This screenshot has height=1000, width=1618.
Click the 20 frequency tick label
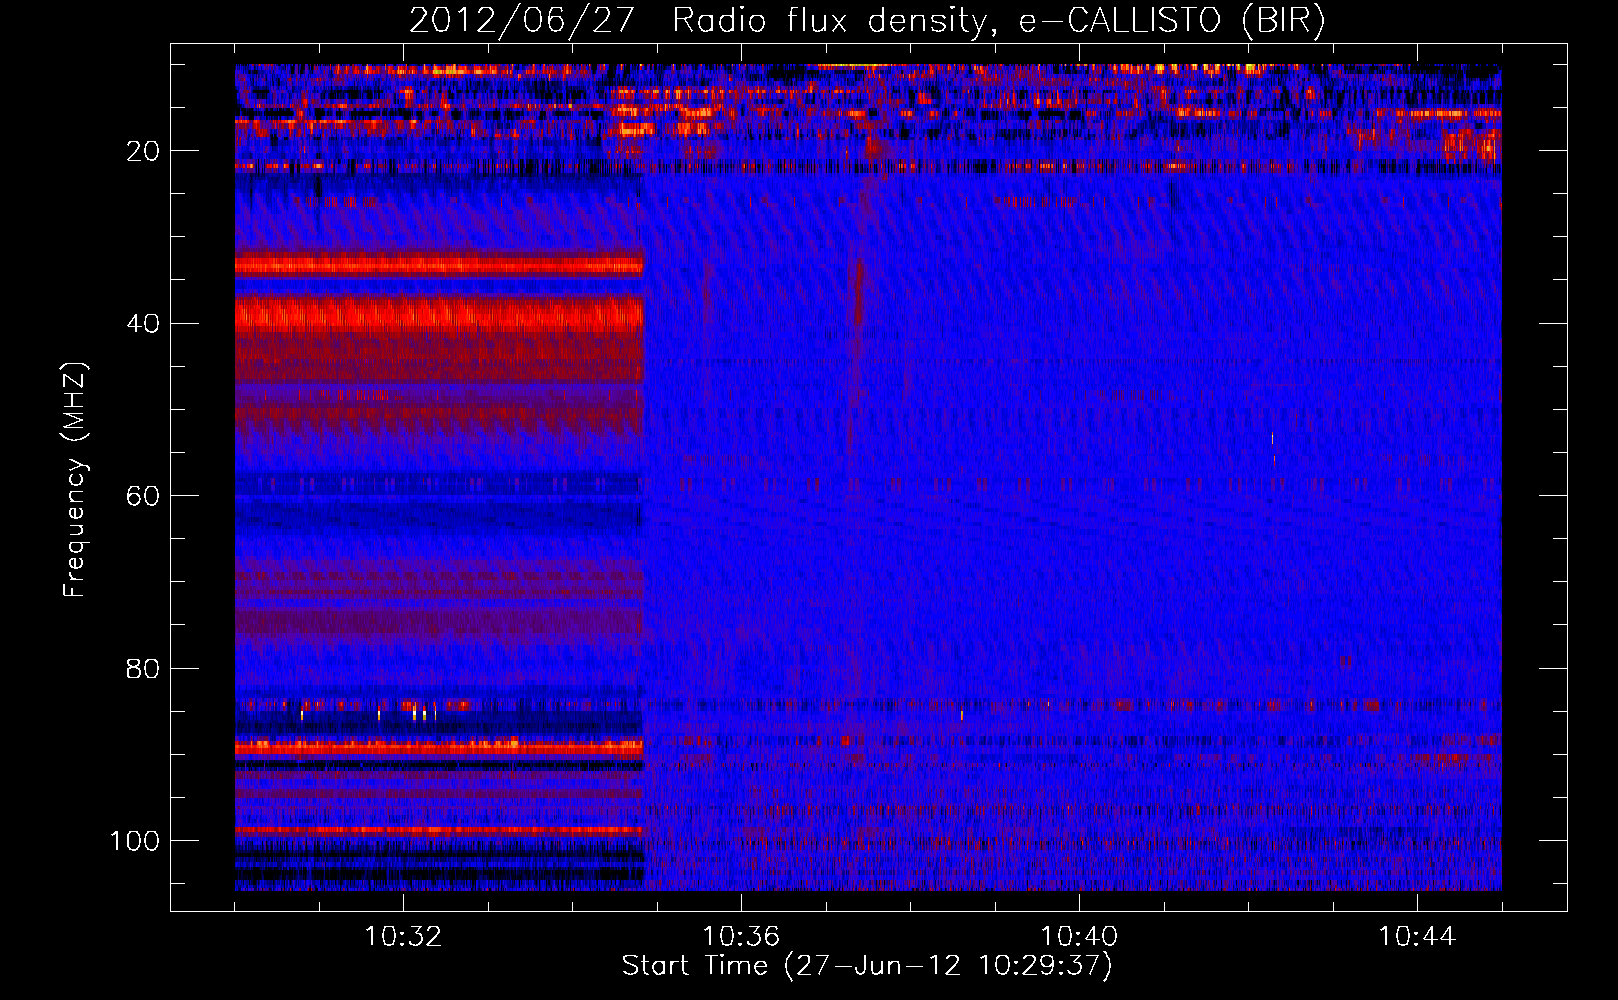pos(144,151)
